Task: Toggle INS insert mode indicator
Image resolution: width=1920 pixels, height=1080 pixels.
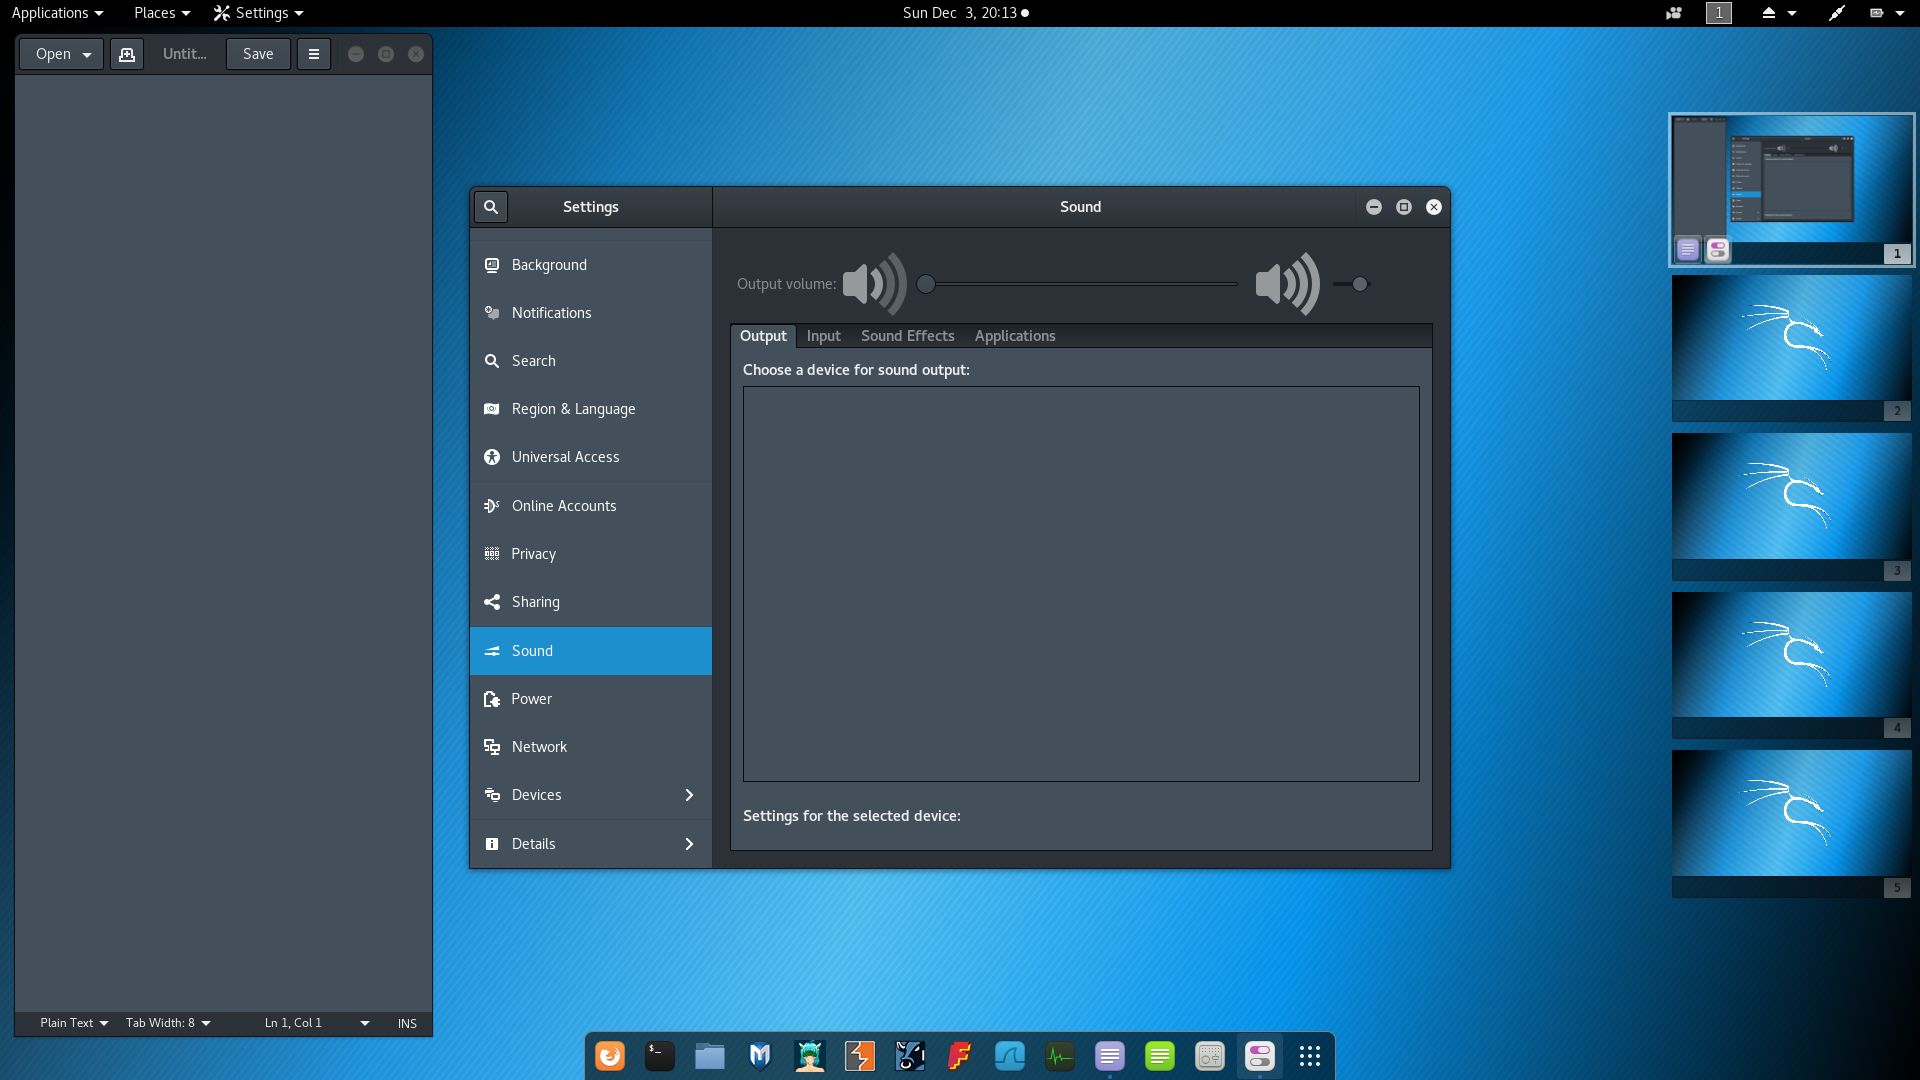Action: [x=407, y=1023]
